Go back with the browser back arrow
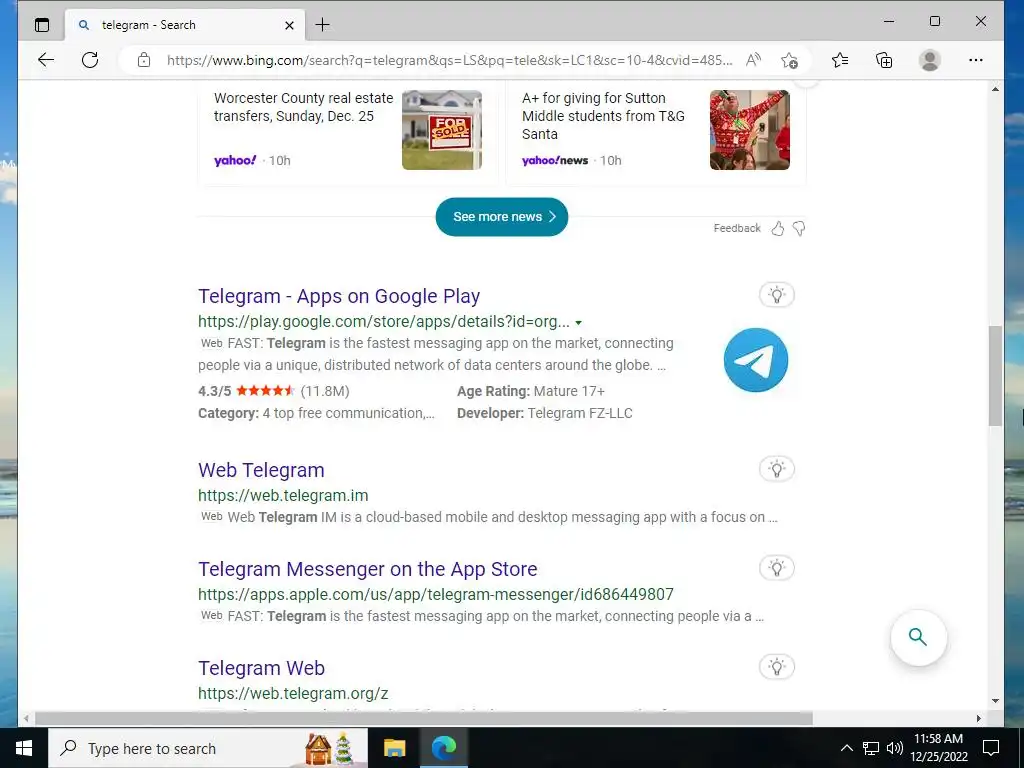 [46, 60]
